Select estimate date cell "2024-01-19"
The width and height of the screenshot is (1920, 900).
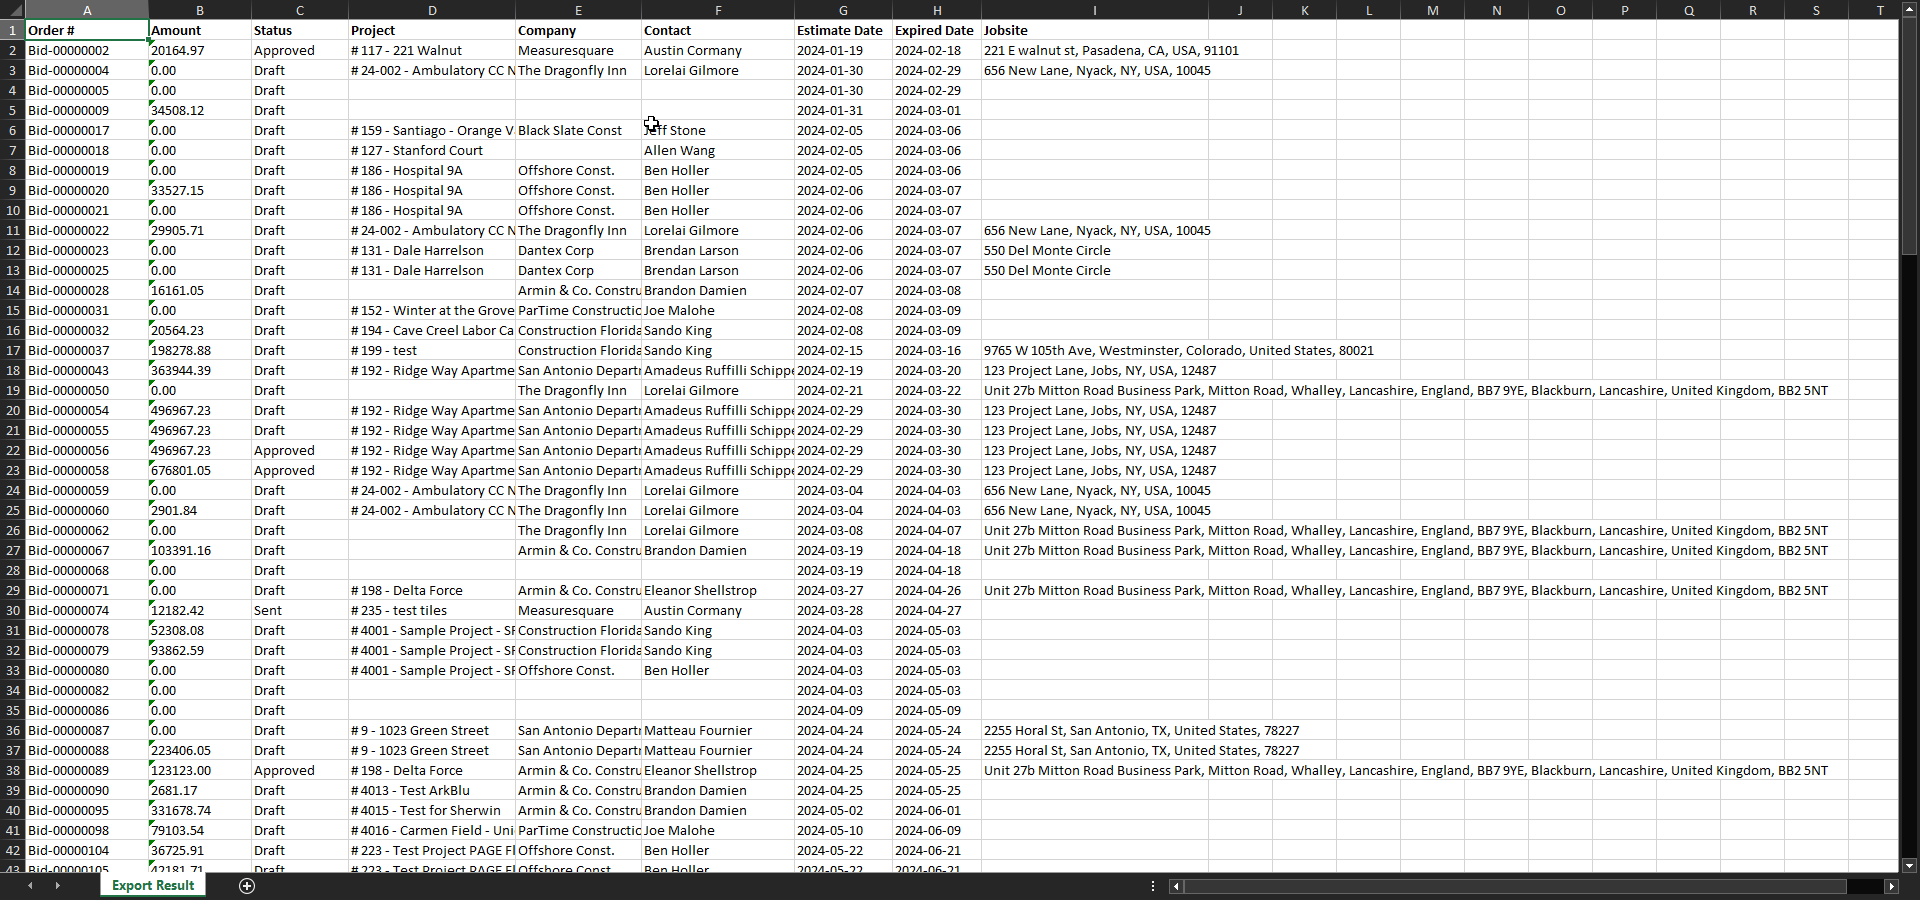pos(843,50)
